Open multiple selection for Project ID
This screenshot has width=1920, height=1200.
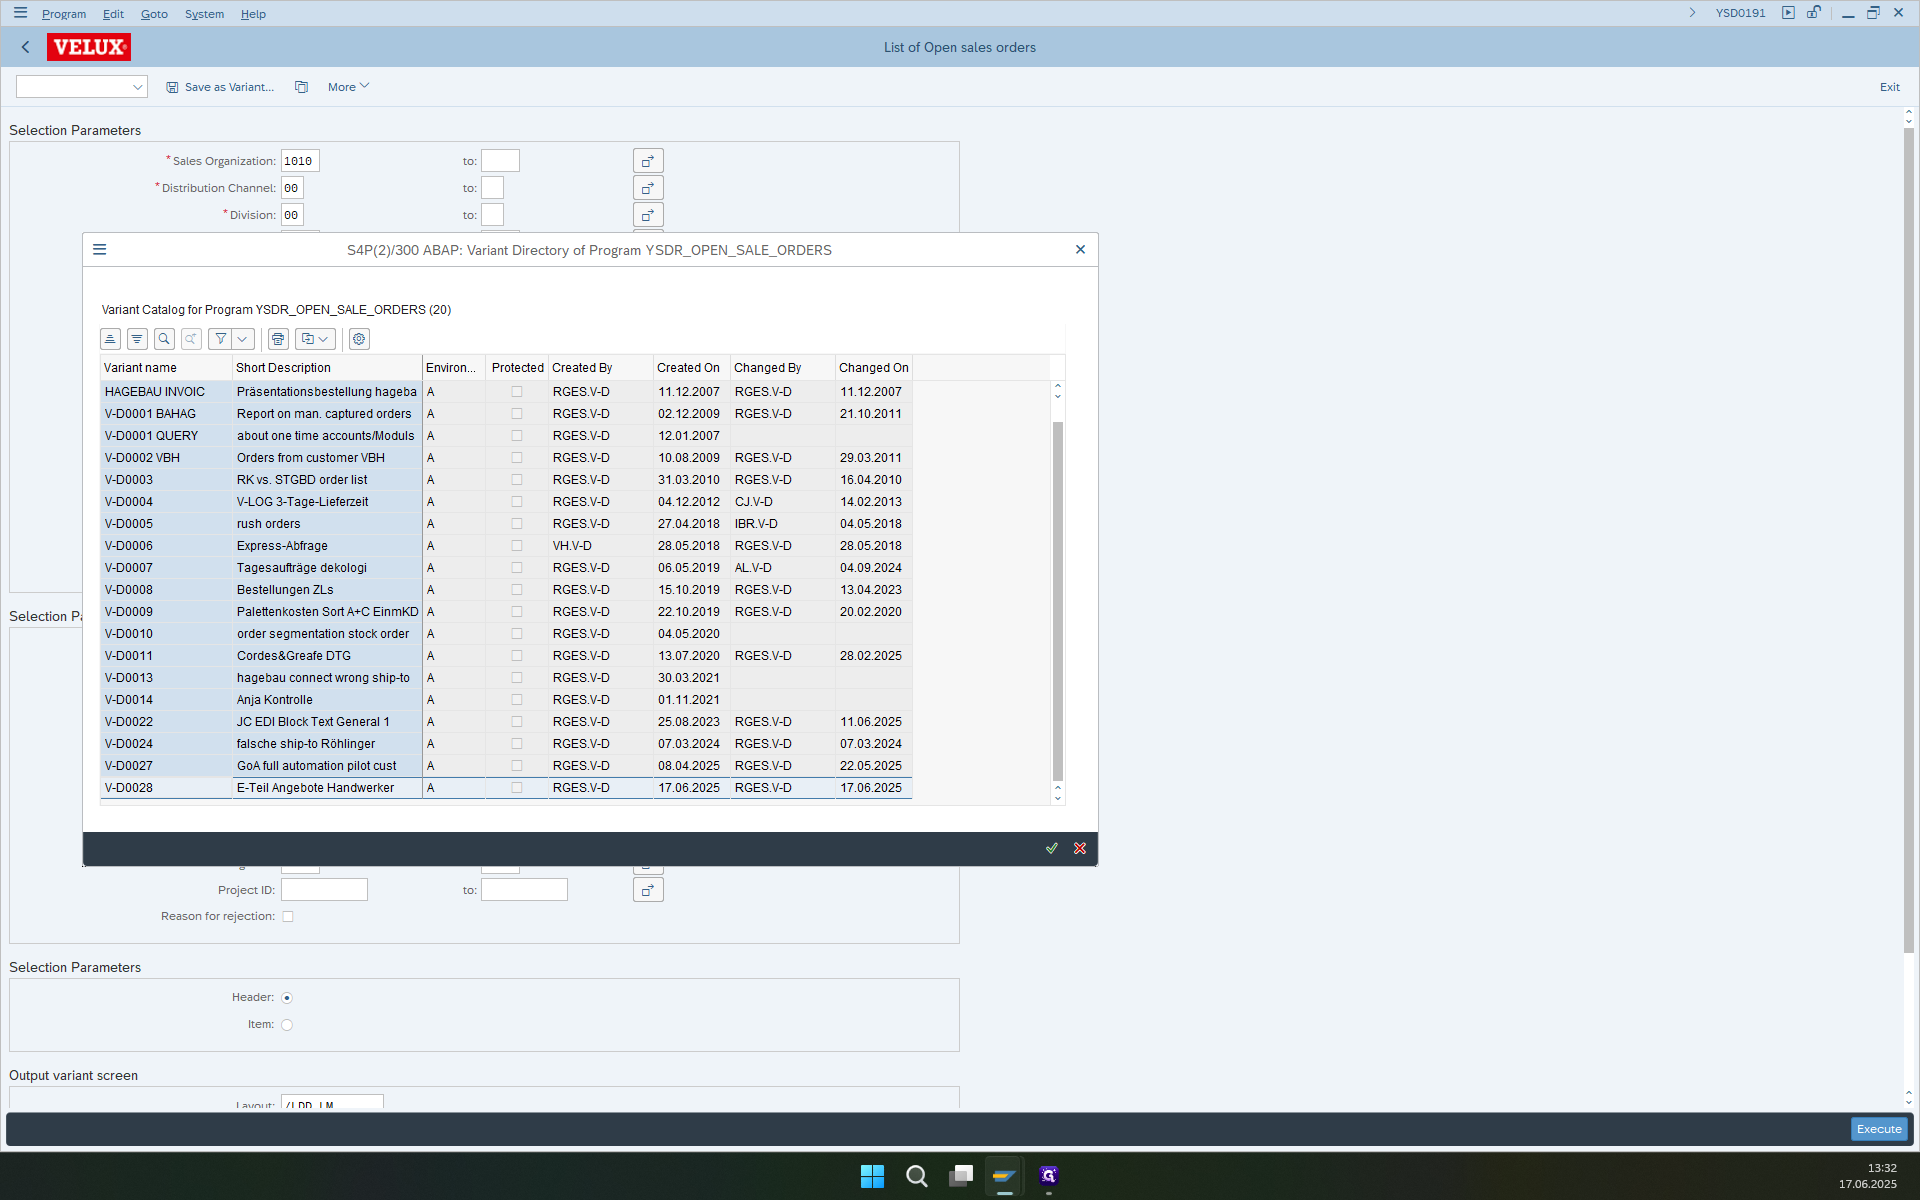coord(648,890)
